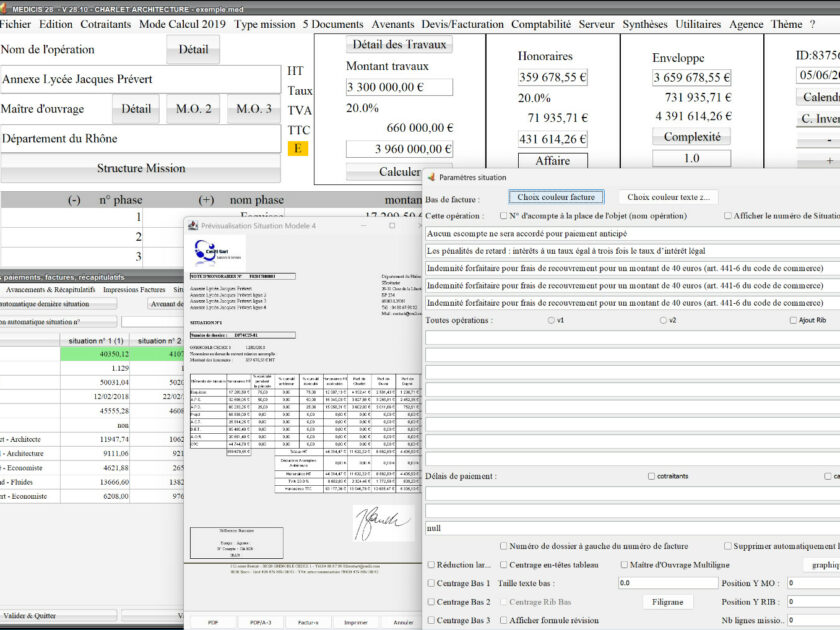Open the Comptabilité menu
Image resolution: width=840 pixels, height=630 pixels.
click(x=541, y=24)
